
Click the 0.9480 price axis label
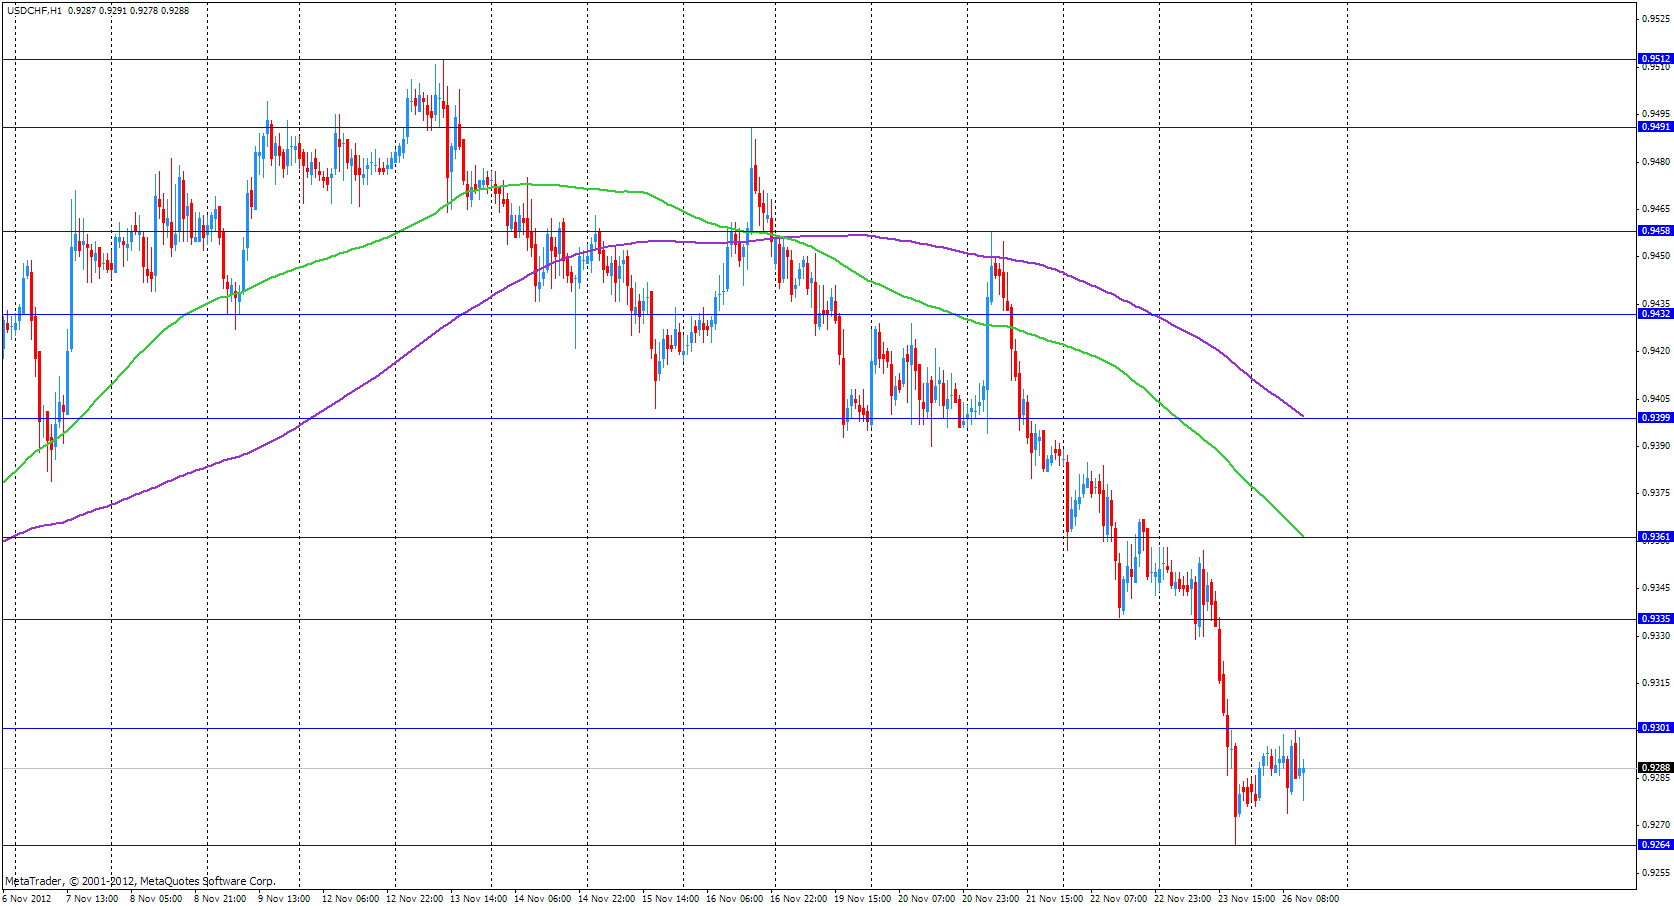(x=1657, y=162)
